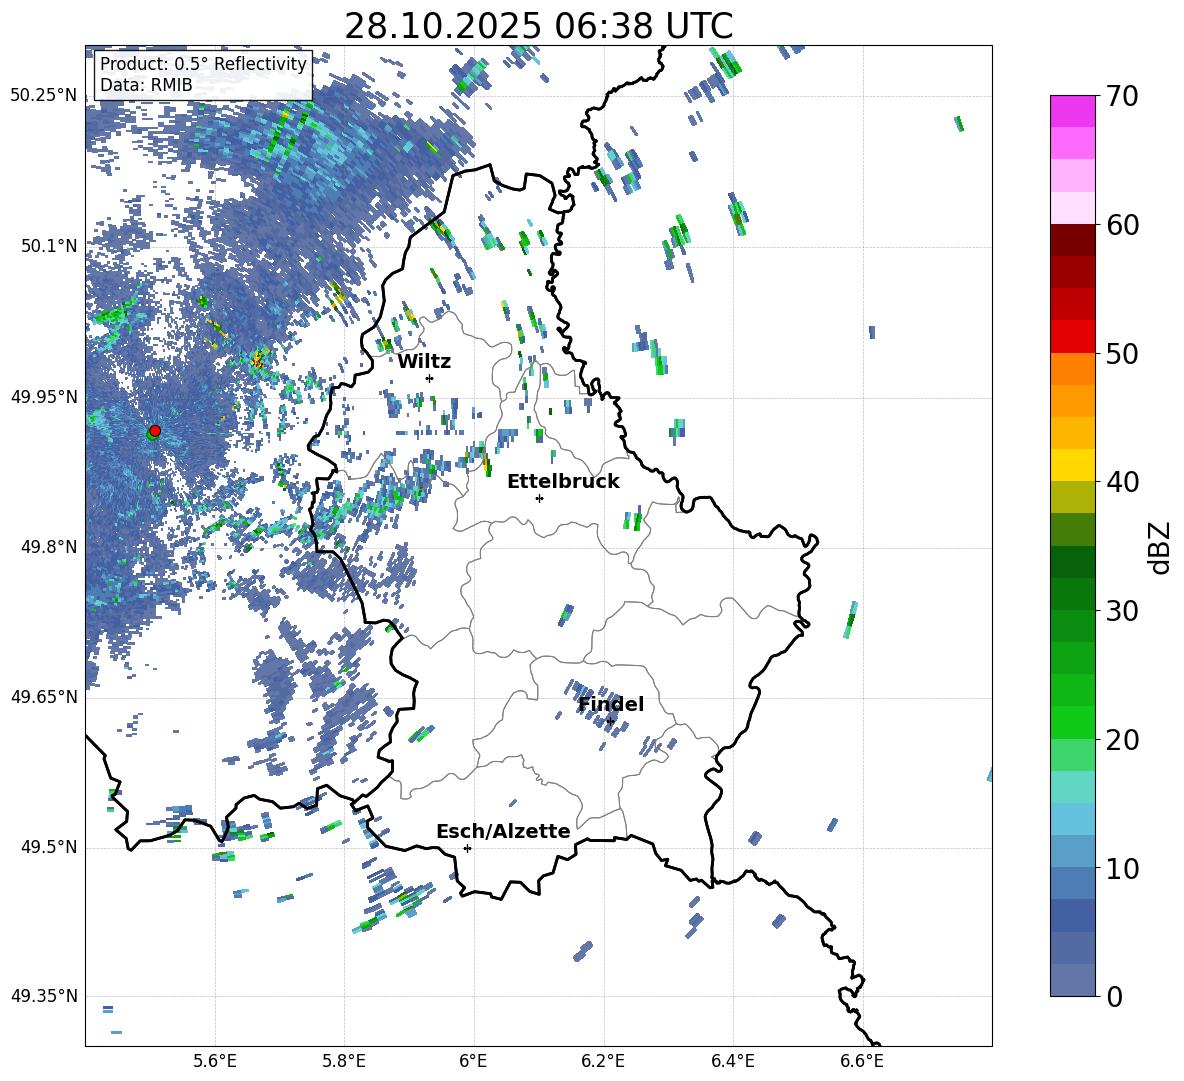The width and height of the screenshot is (1184, 1081).
Task: Click the 49.5°N latitude label
Action: (48, 847)
